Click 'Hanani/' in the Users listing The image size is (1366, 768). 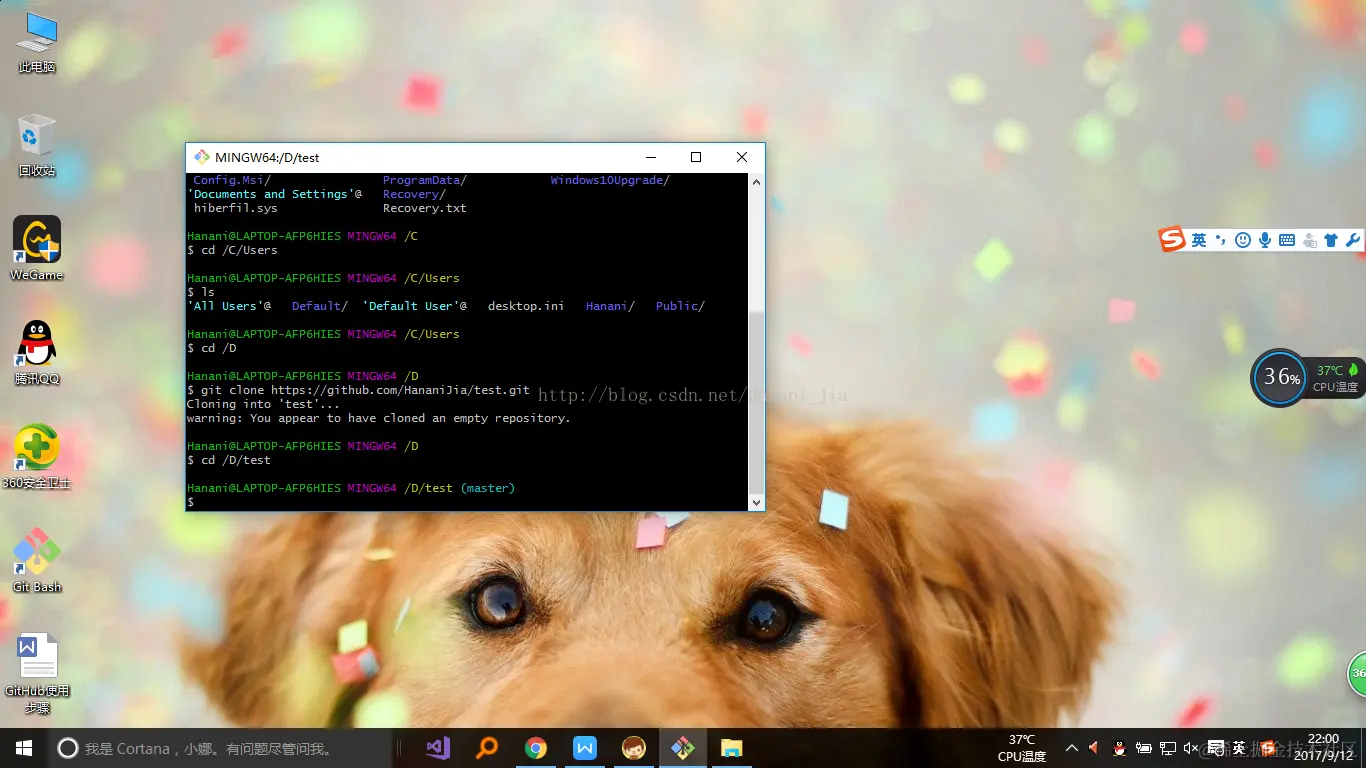pos(610,306)
